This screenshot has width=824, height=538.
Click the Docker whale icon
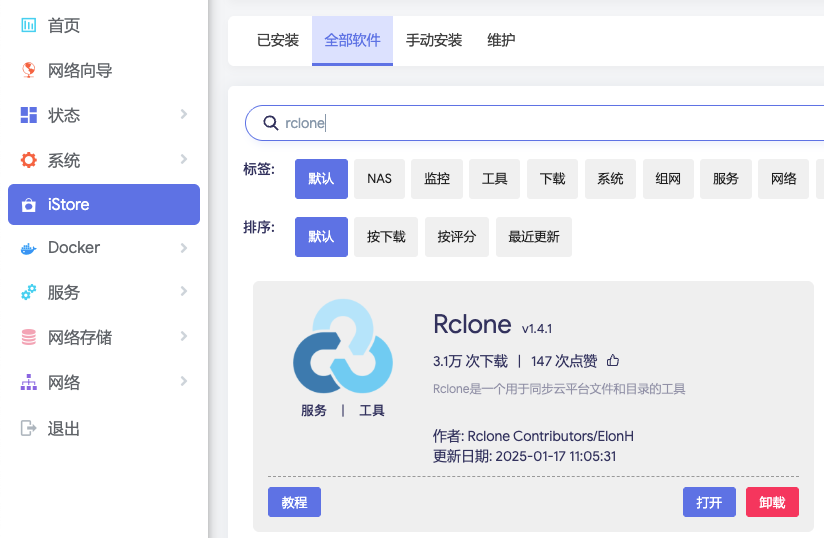click(28, 248)
